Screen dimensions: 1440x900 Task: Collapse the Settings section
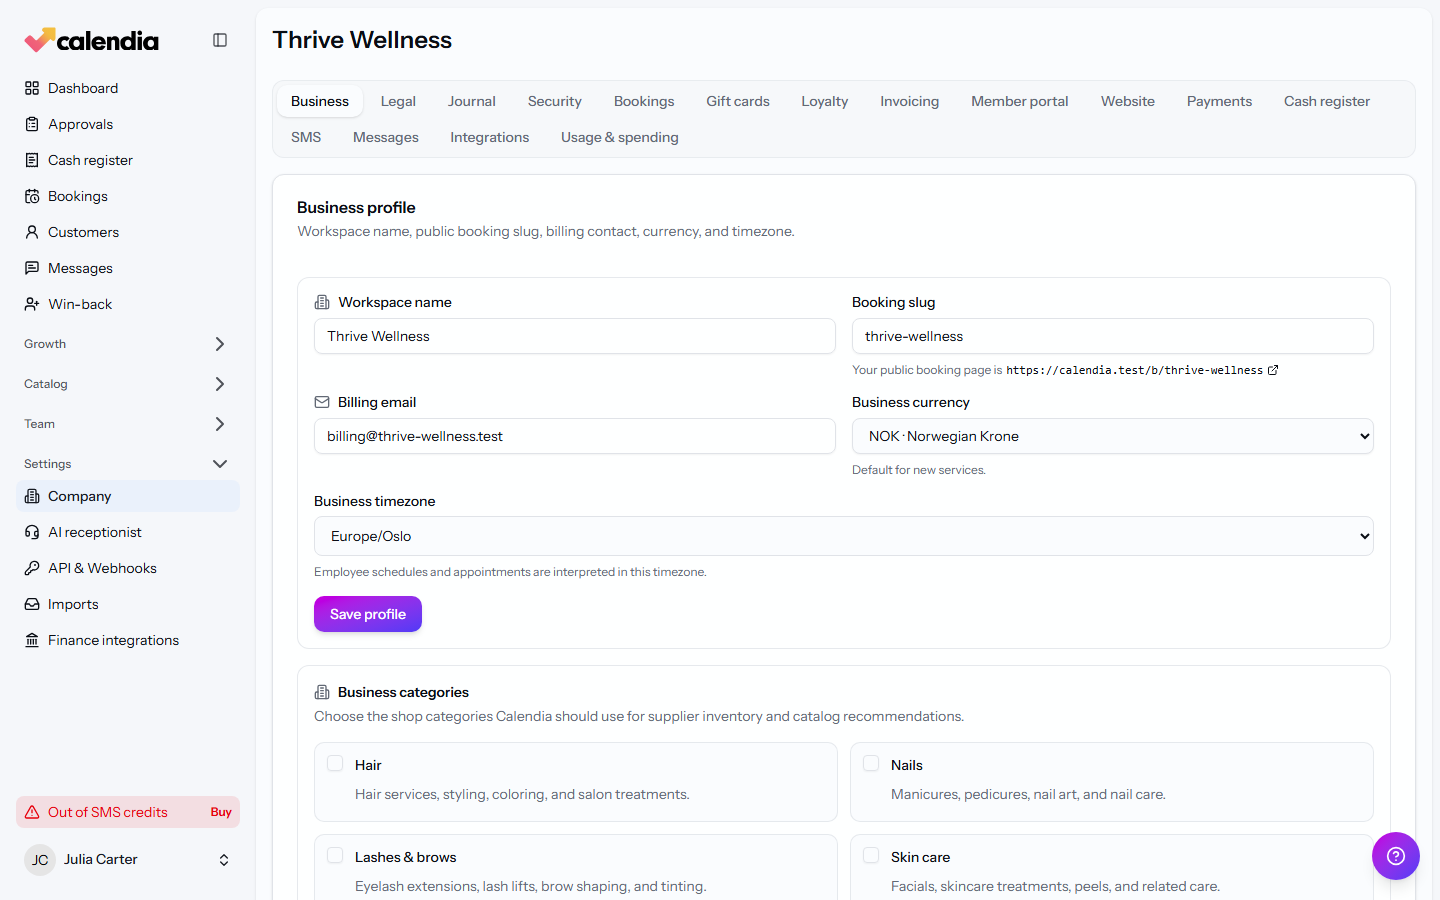(x=128, y=464)
